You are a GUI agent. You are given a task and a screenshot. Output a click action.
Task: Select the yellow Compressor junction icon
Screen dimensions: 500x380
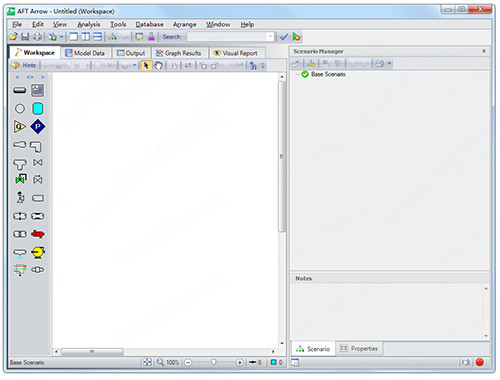(x=38, y=252)
